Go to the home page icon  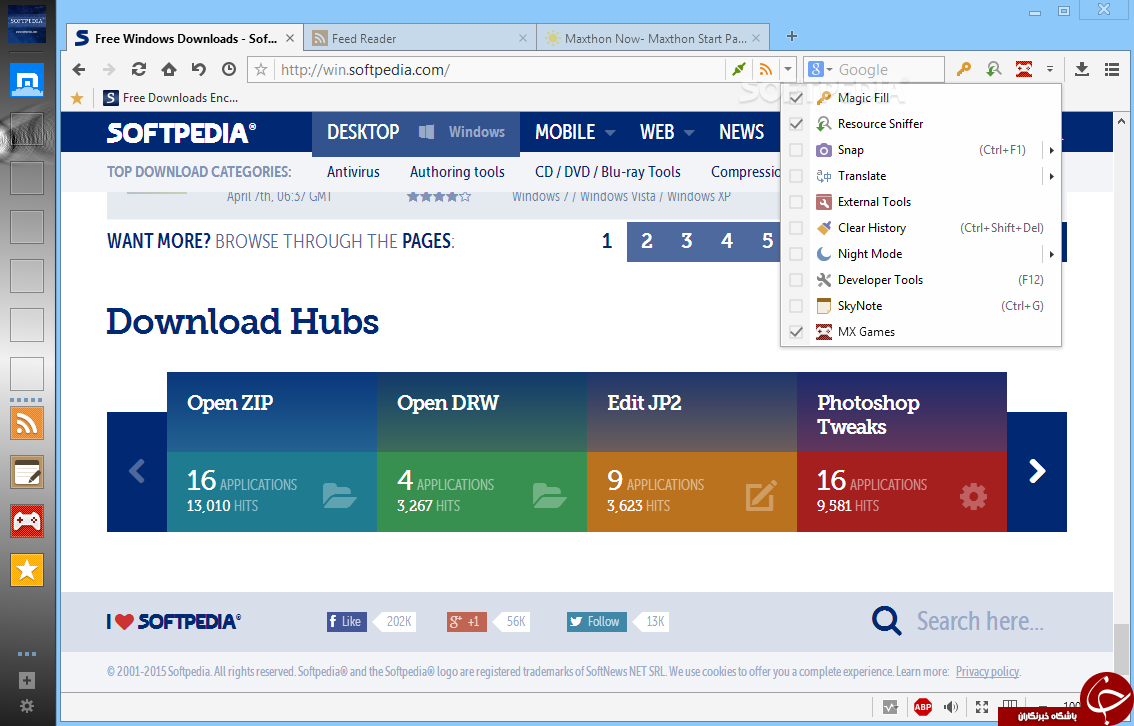(169, 69)
